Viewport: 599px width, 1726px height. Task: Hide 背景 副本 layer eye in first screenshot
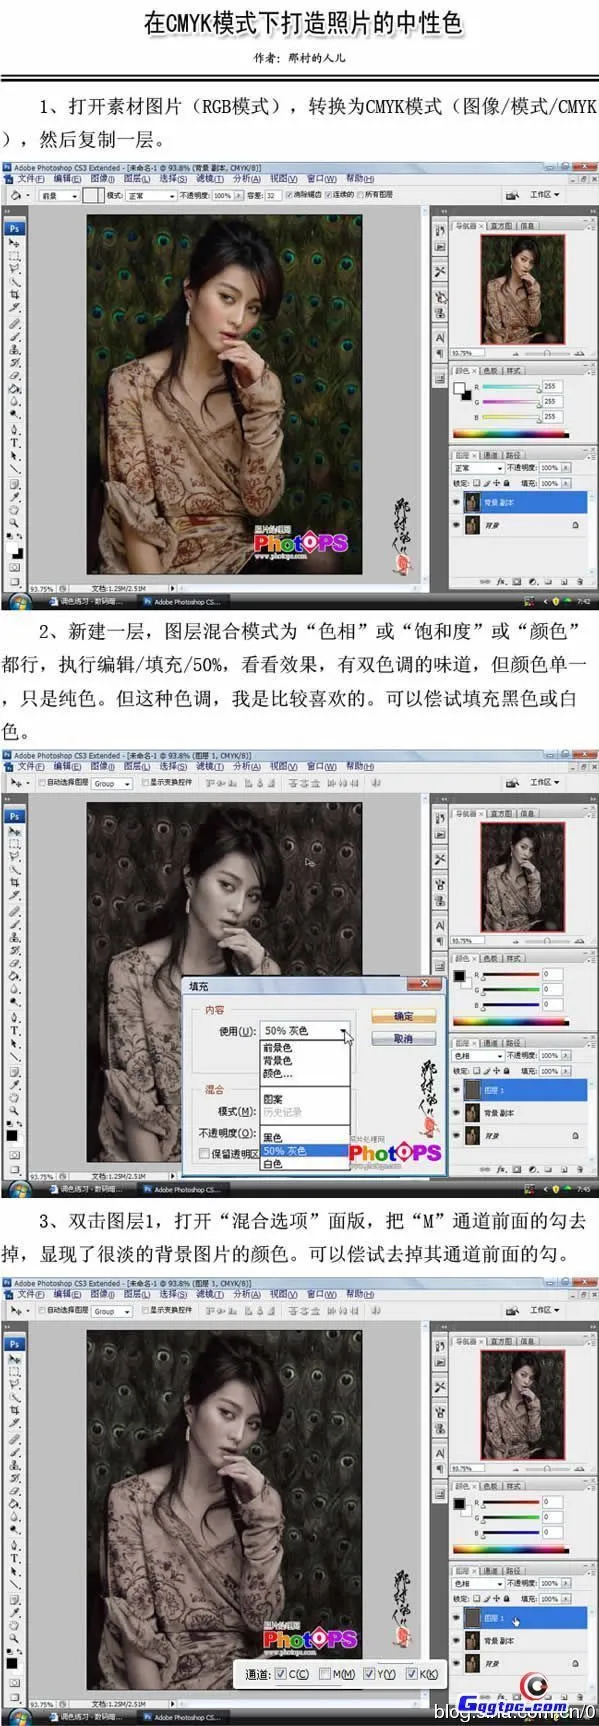(456, 502)
